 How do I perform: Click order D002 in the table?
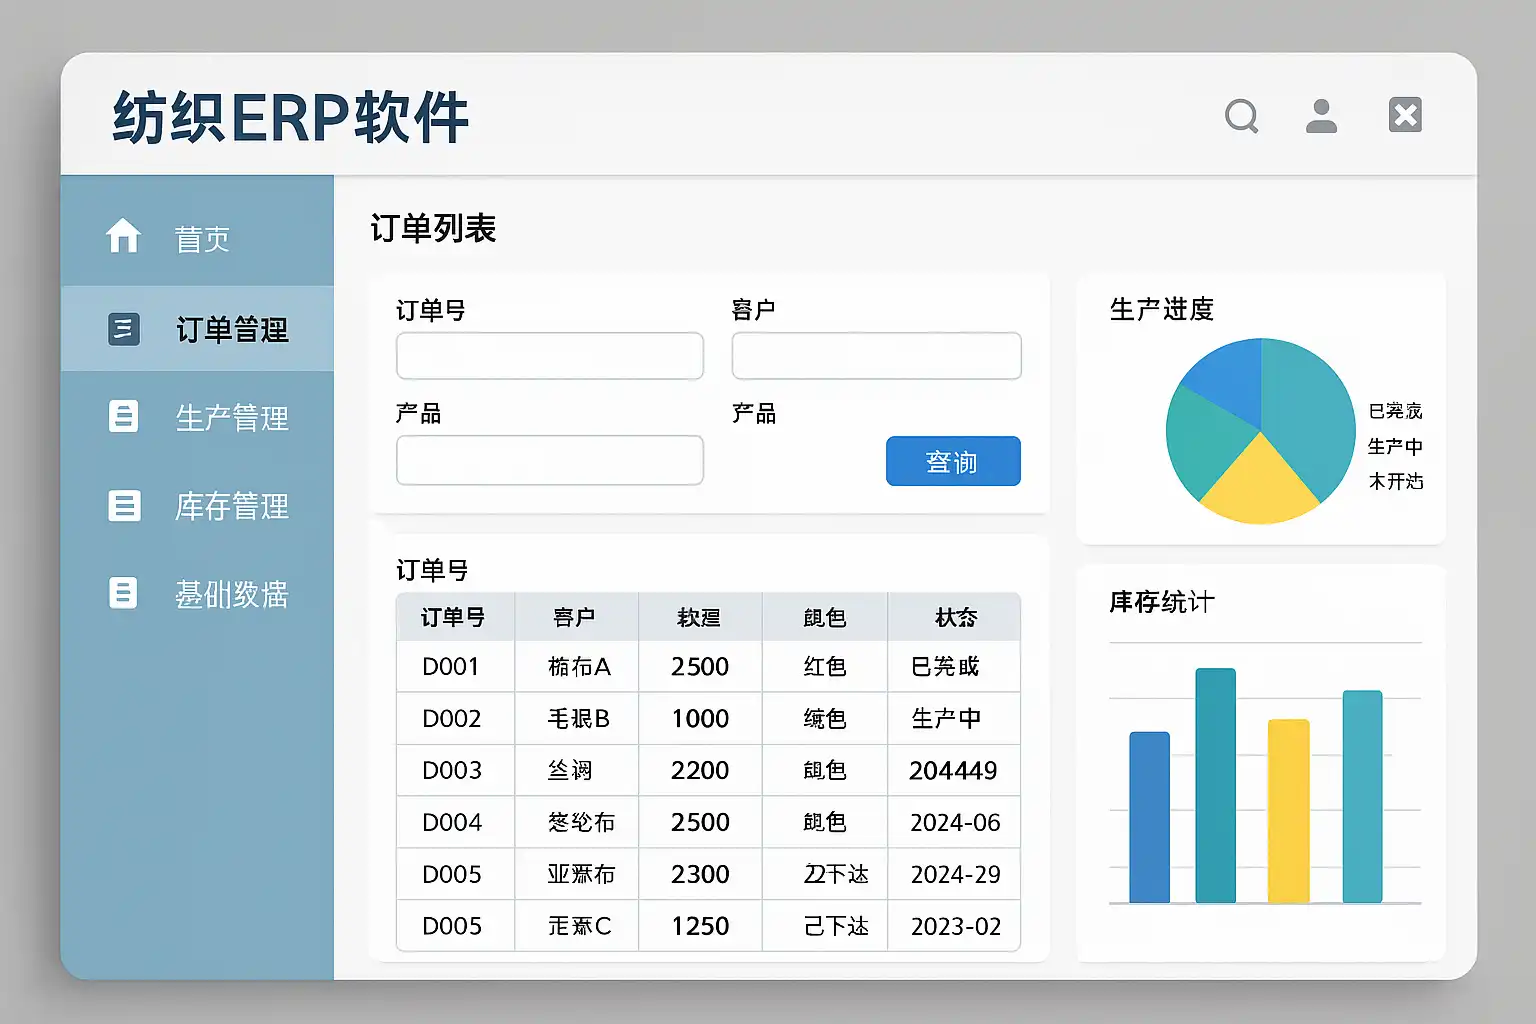451,719
